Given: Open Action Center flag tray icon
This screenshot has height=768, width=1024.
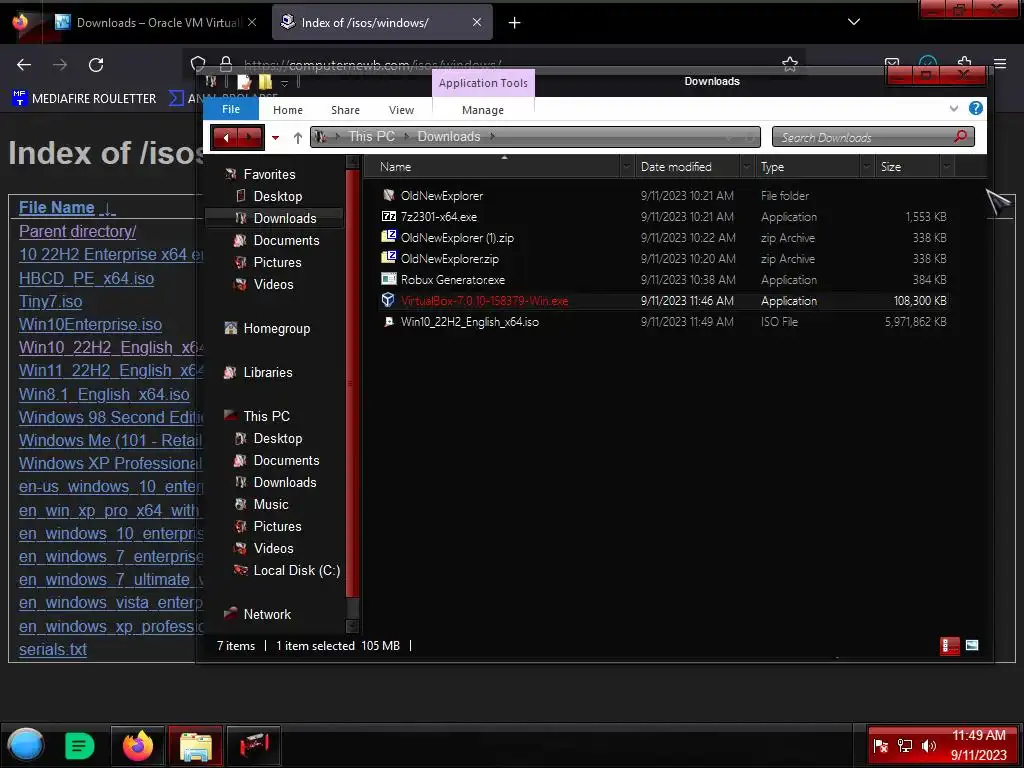Looking at the screenshot, I should [880, 746].
